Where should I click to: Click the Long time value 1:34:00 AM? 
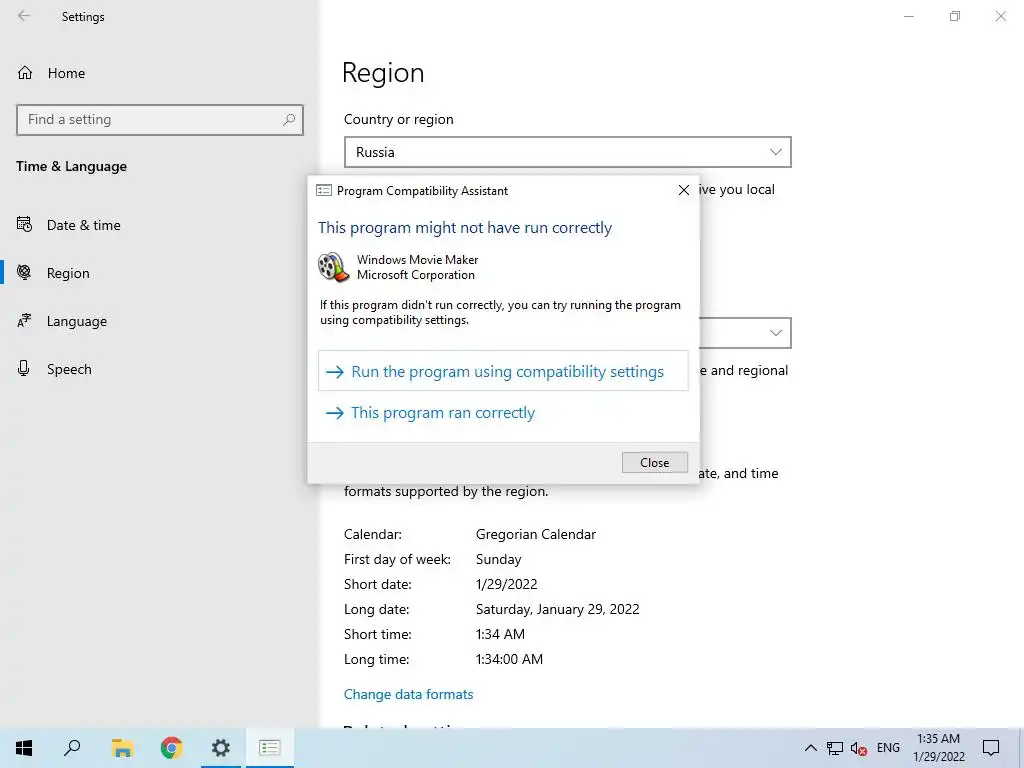click(x=509, y=659)
